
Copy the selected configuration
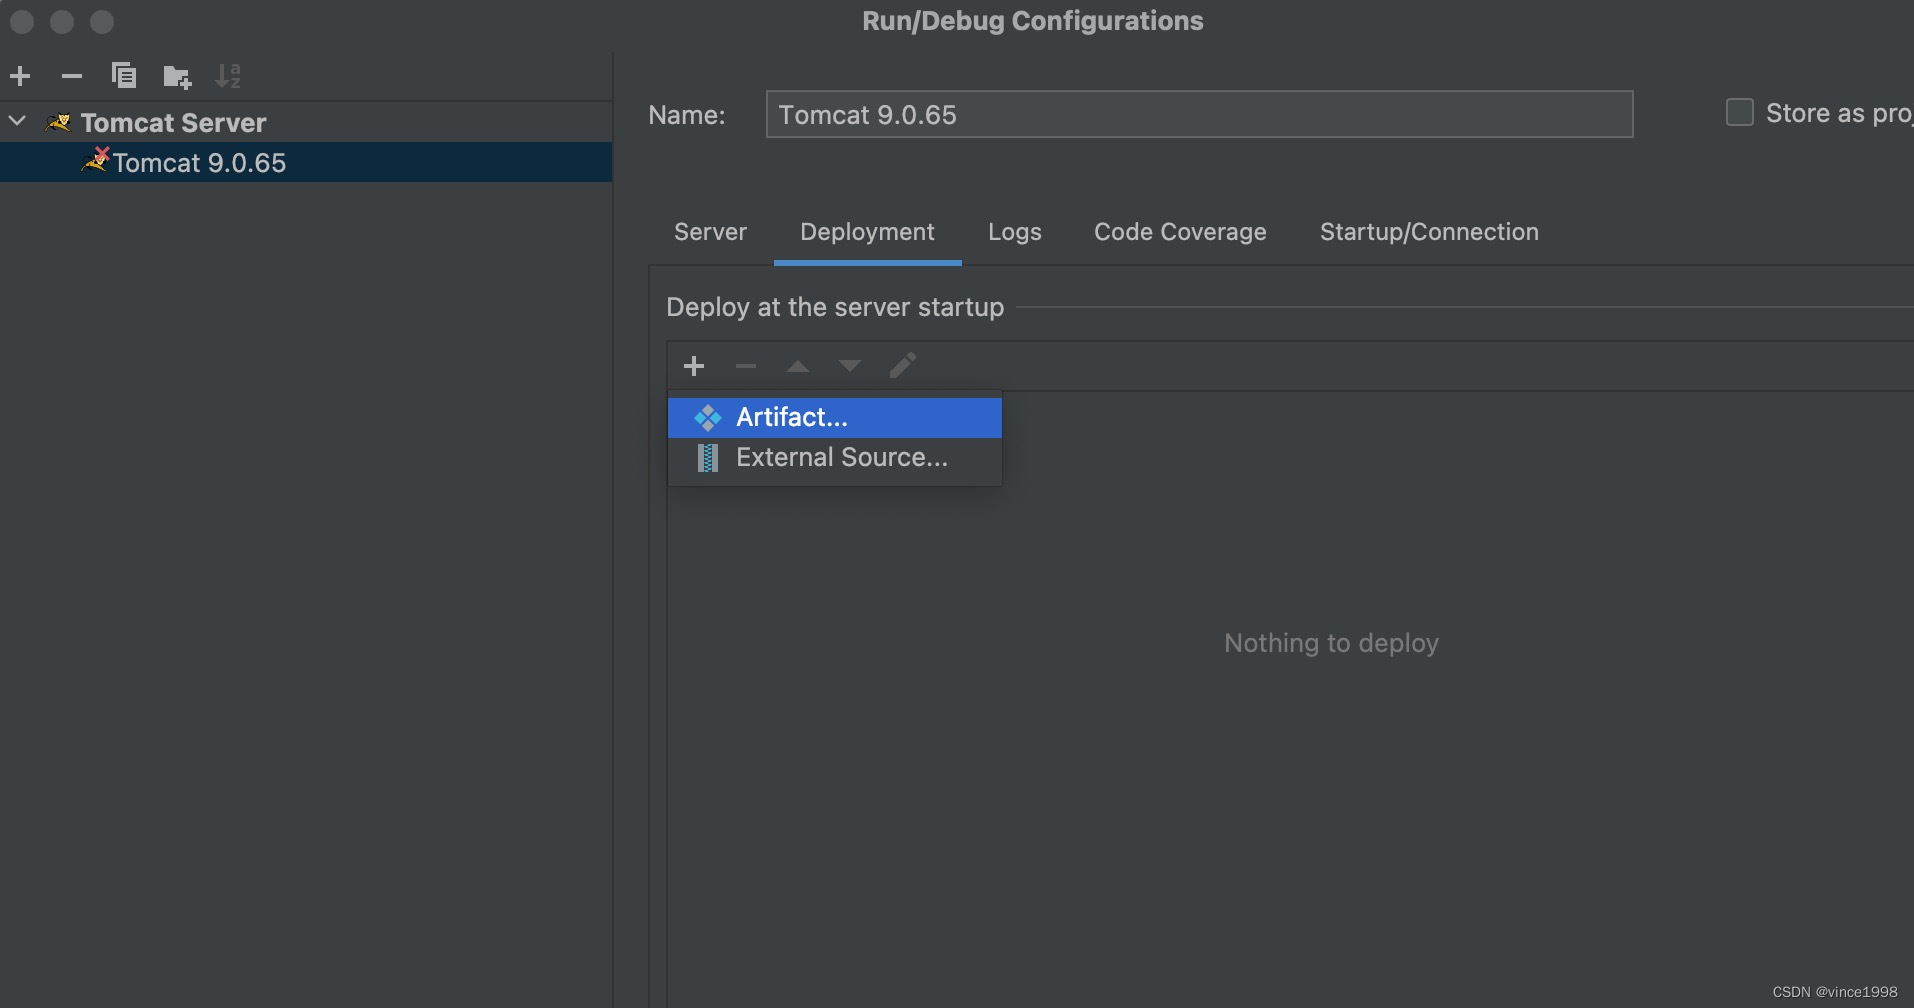click(x=124, y=76)
